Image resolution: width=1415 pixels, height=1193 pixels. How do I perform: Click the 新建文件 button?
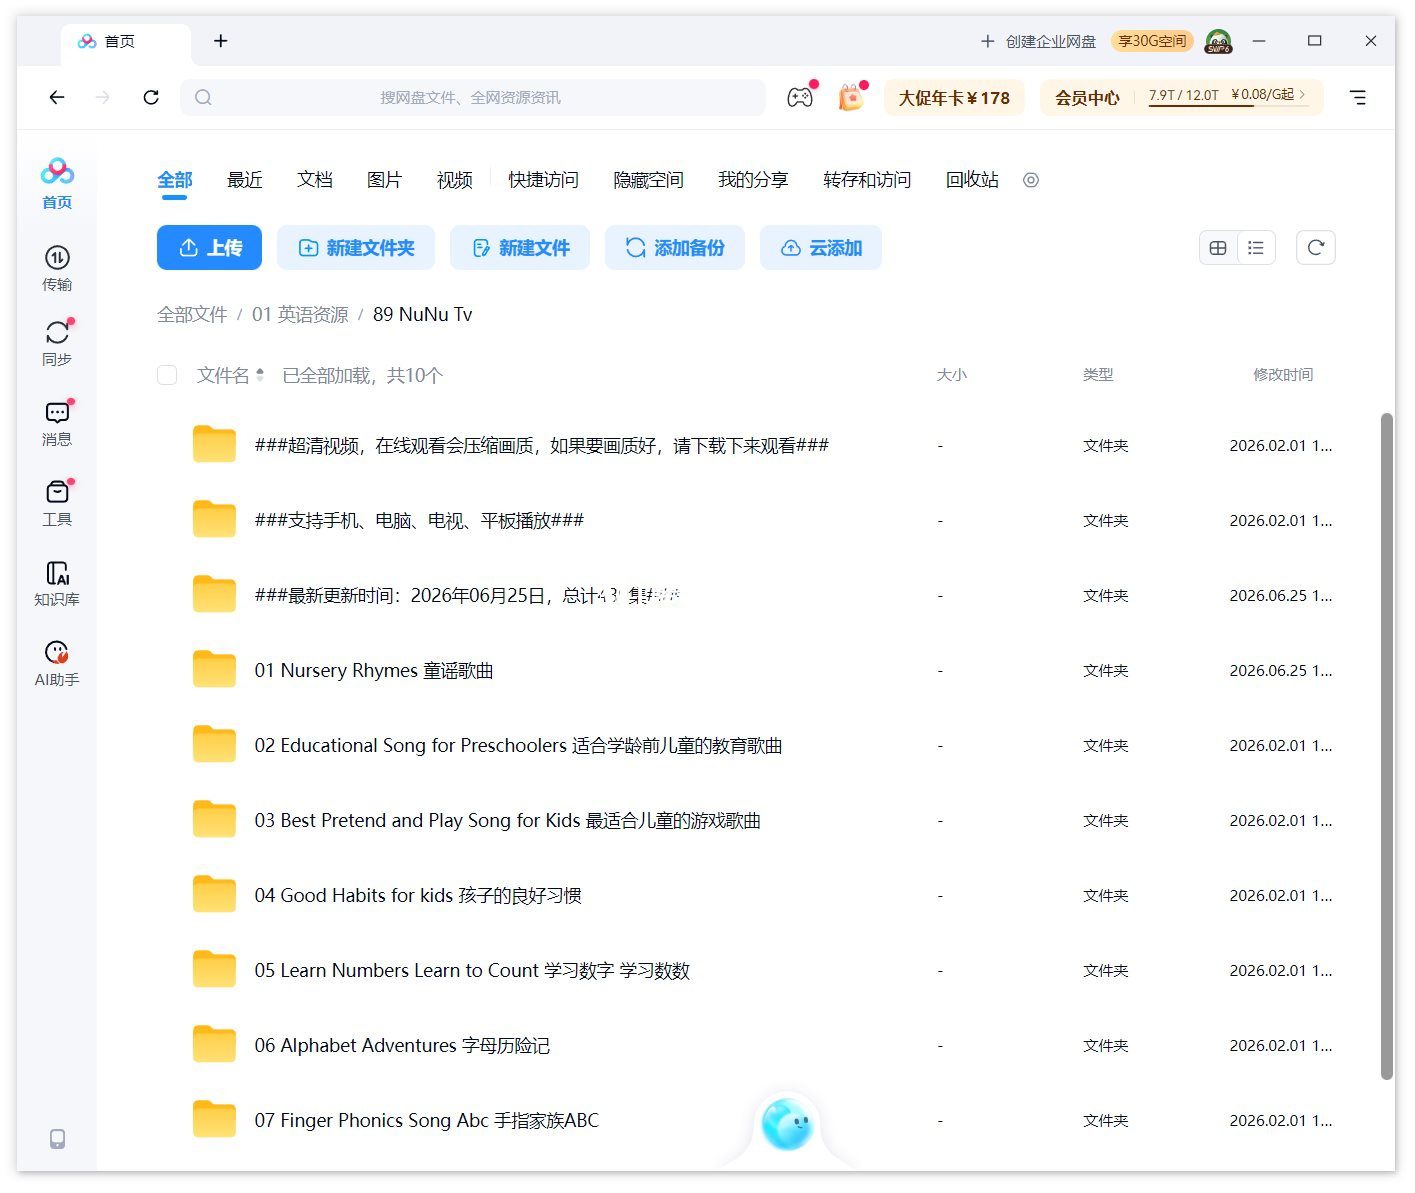tap(520, 248)
